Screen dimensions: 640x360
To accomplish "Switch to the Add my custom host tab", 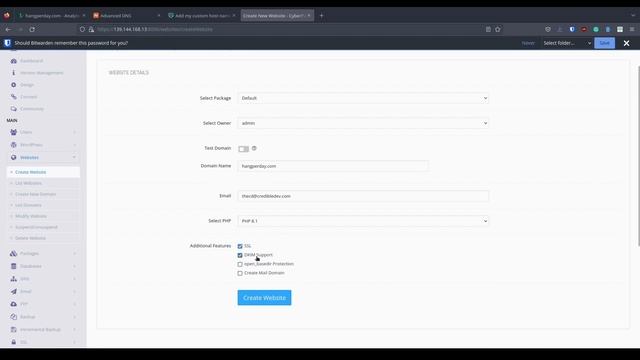I will point(201,16).
